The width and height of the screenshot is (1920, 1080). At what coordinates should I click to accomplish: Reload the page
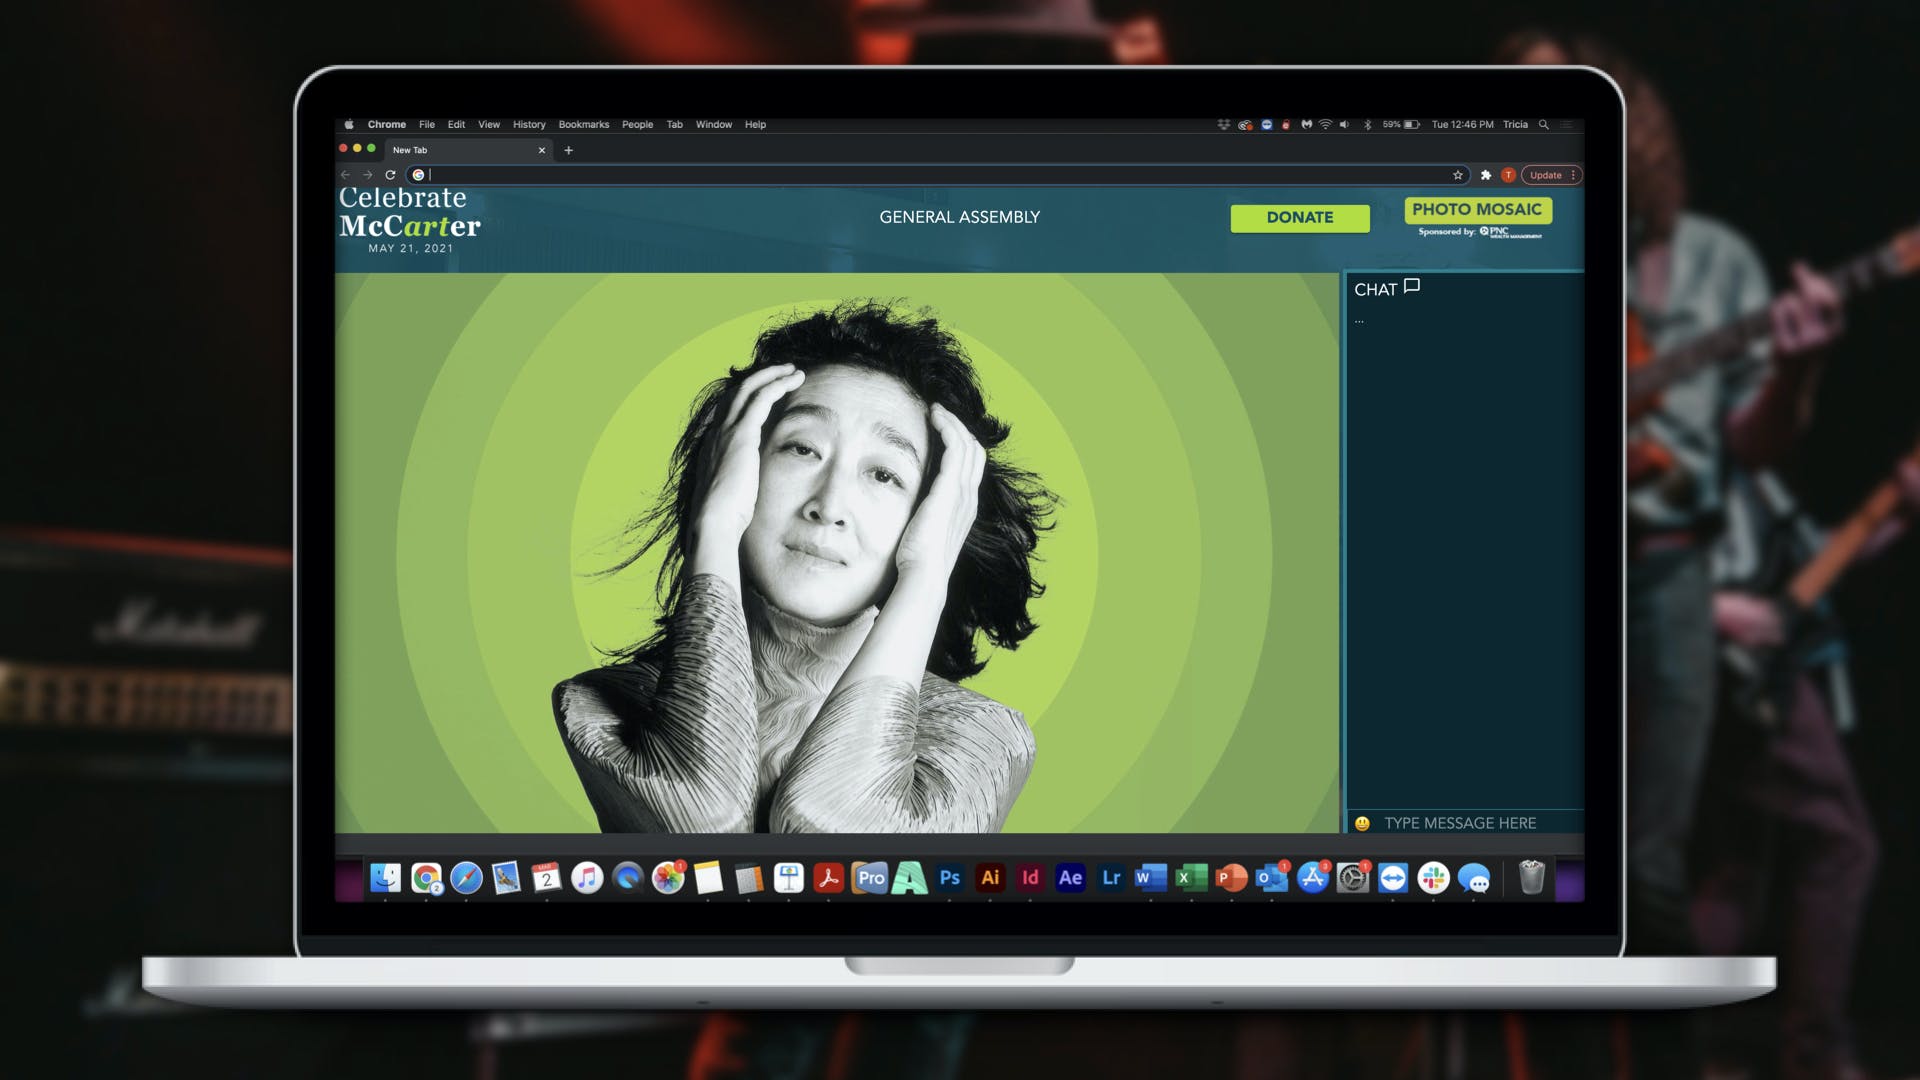[391, 175]
